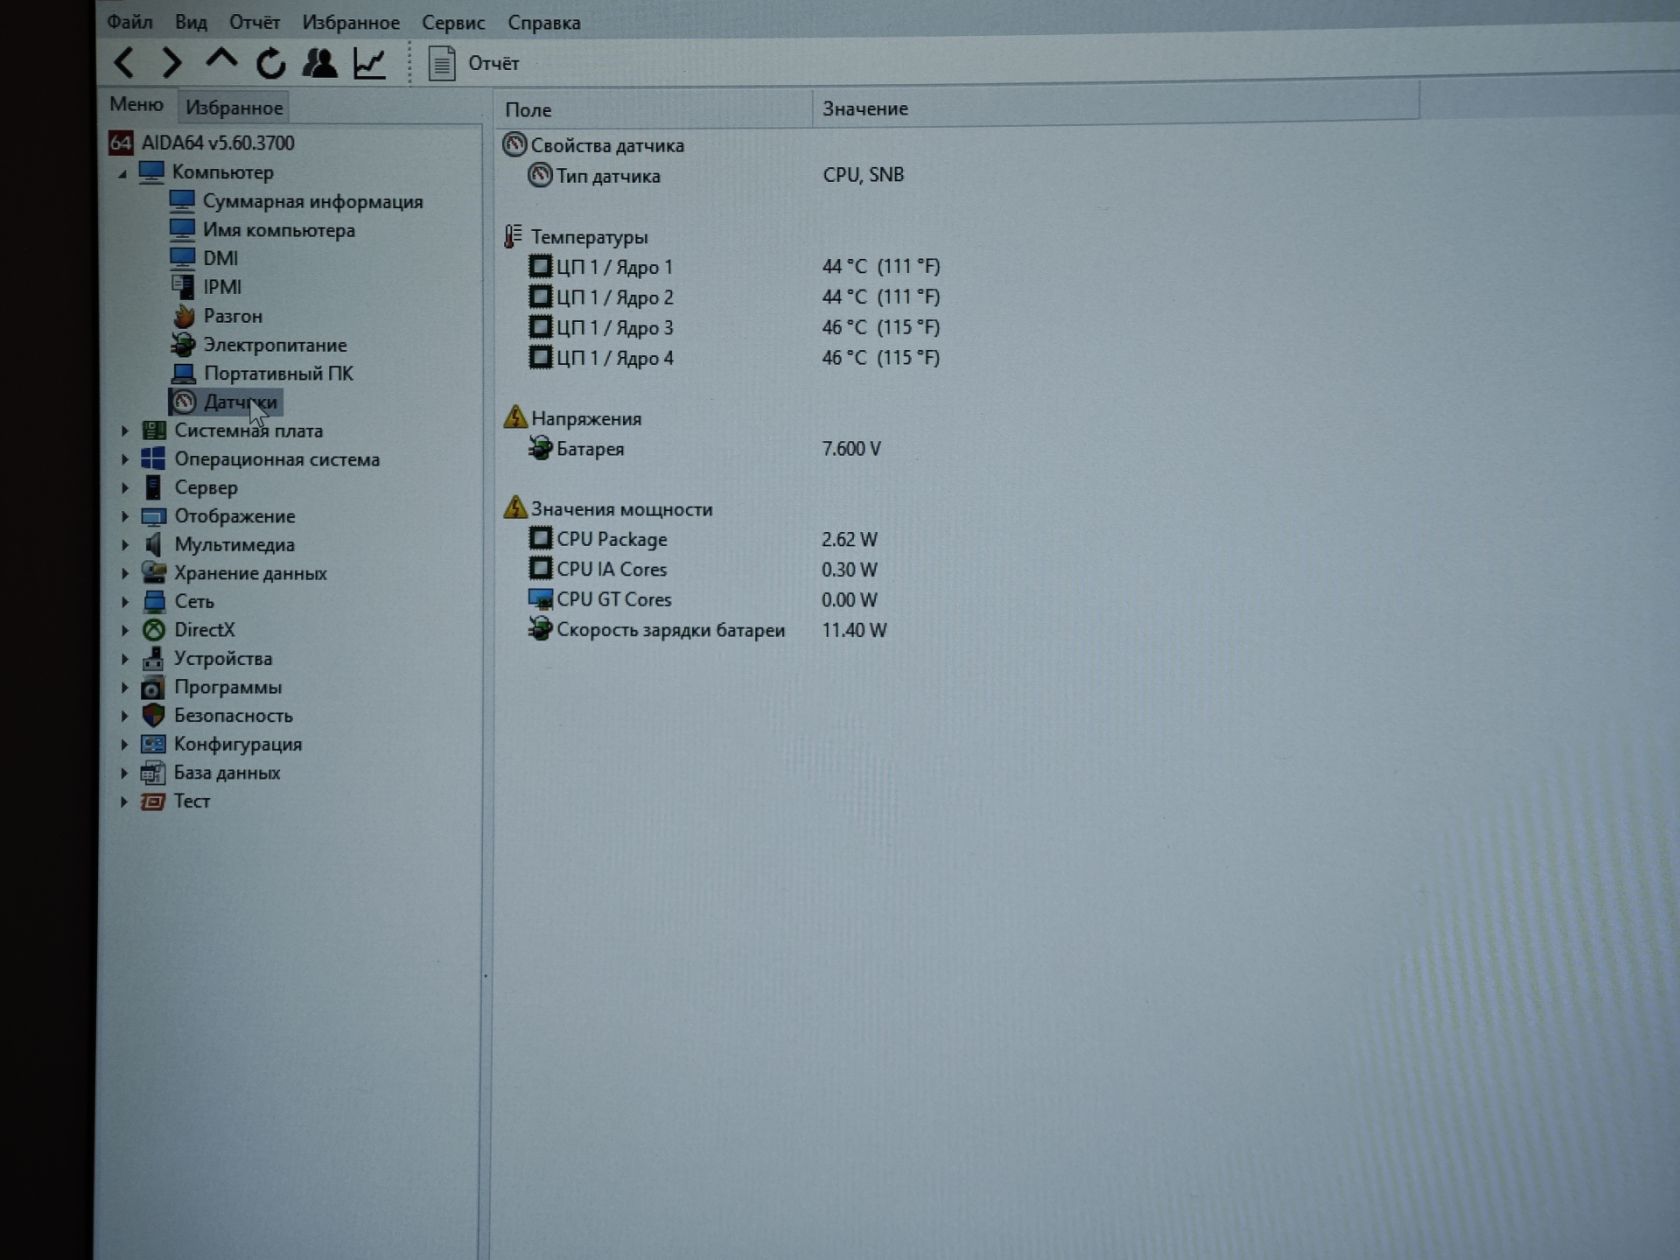The height and width of the screenshot is (1260, 1680).
Task: Open the Файл menu
Action: click(130, 21)
